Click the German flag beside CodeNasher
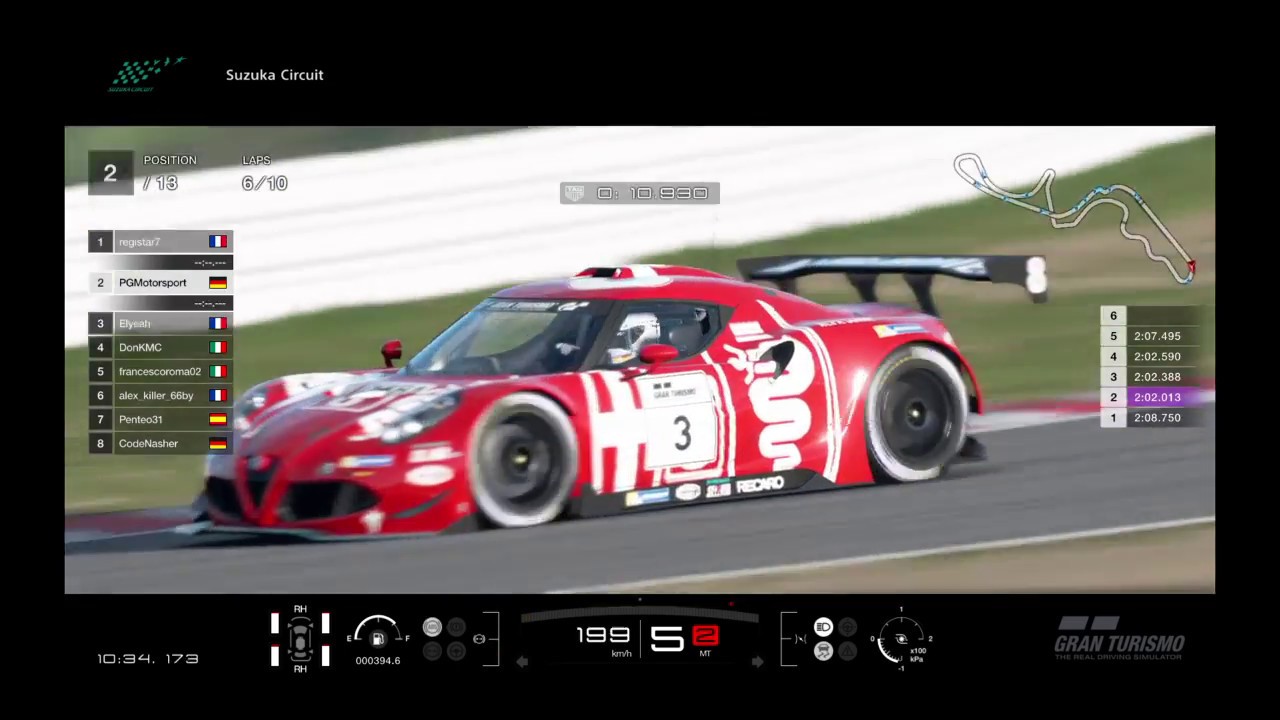The width and height of the screenshot is (1280, 720). click(218, 443)
